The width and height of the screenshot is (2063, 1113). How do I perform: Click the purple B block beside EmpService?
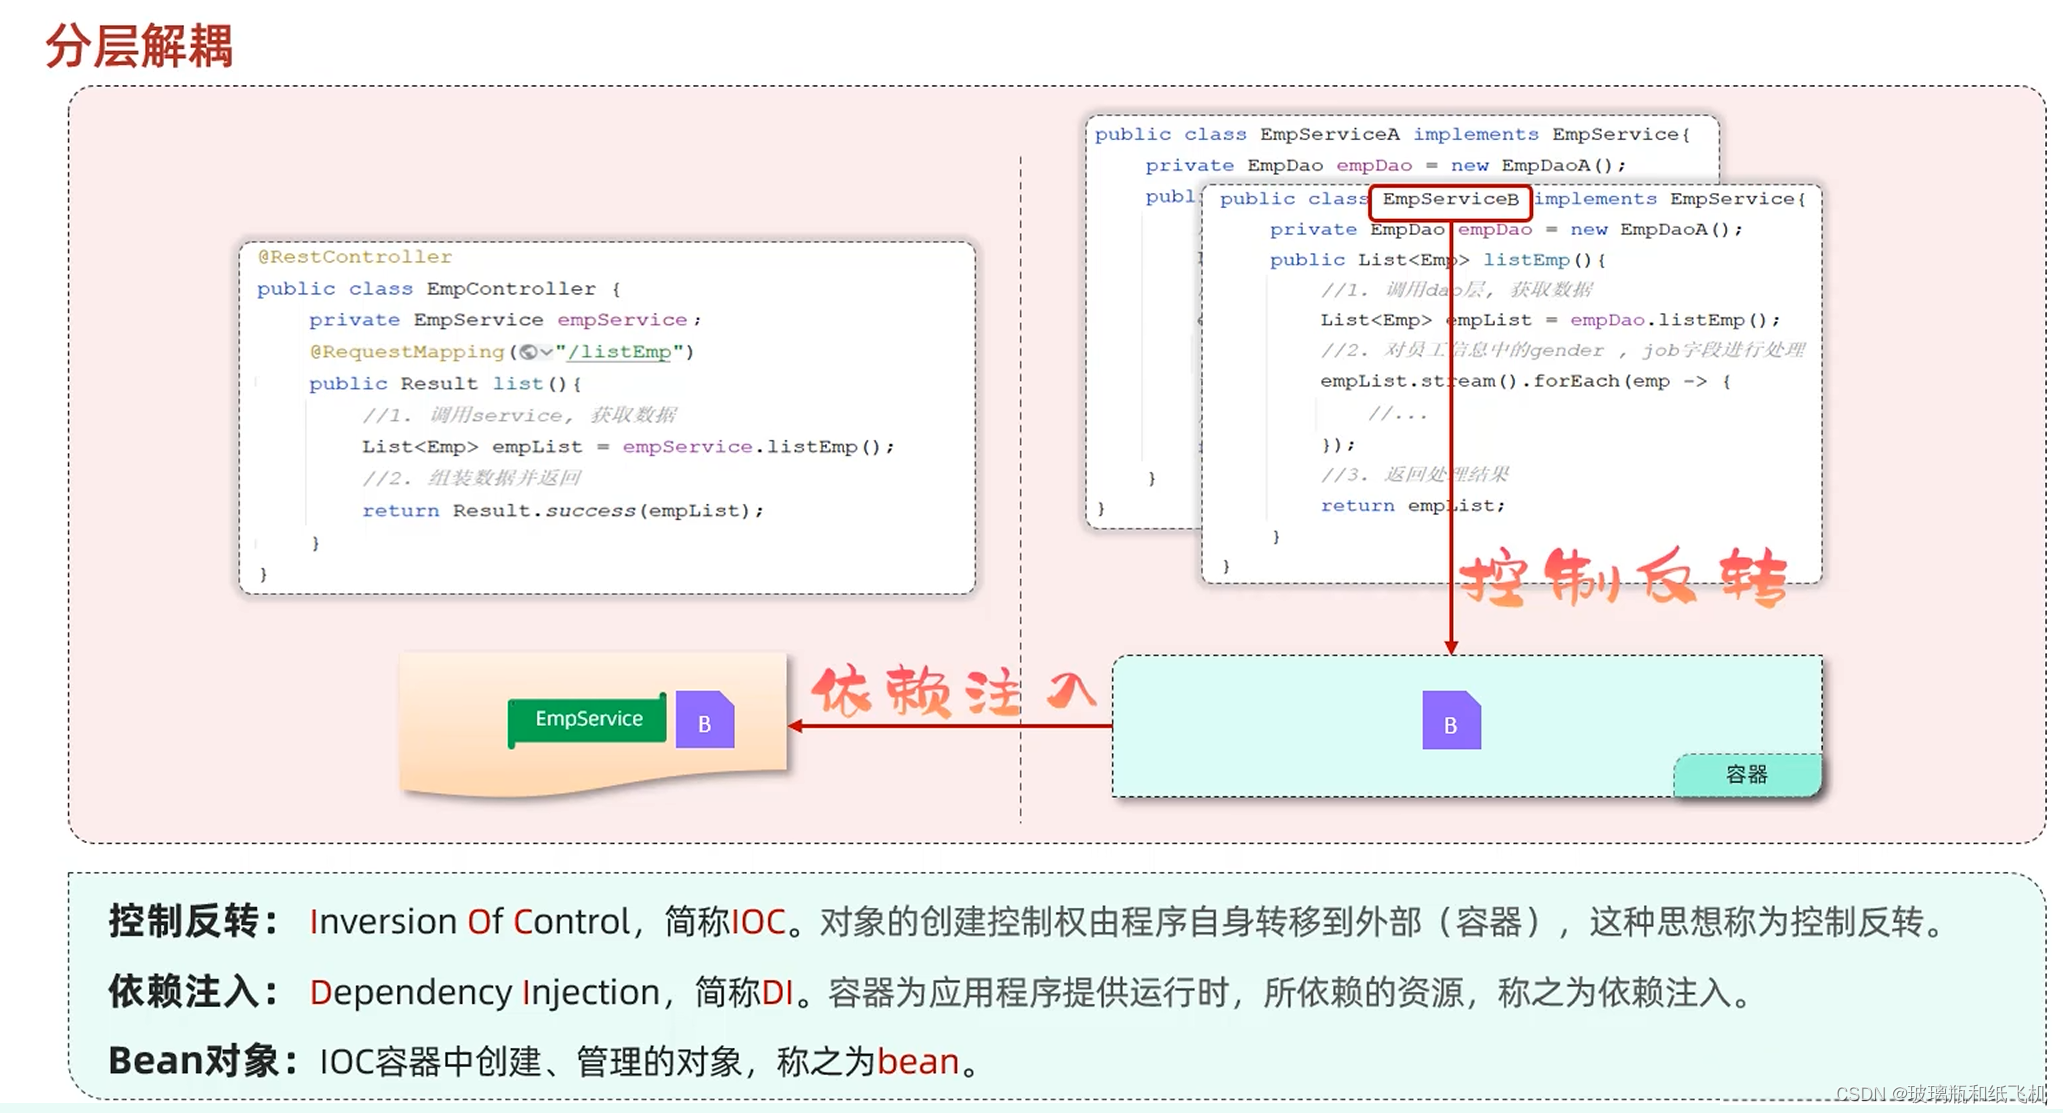705,720
